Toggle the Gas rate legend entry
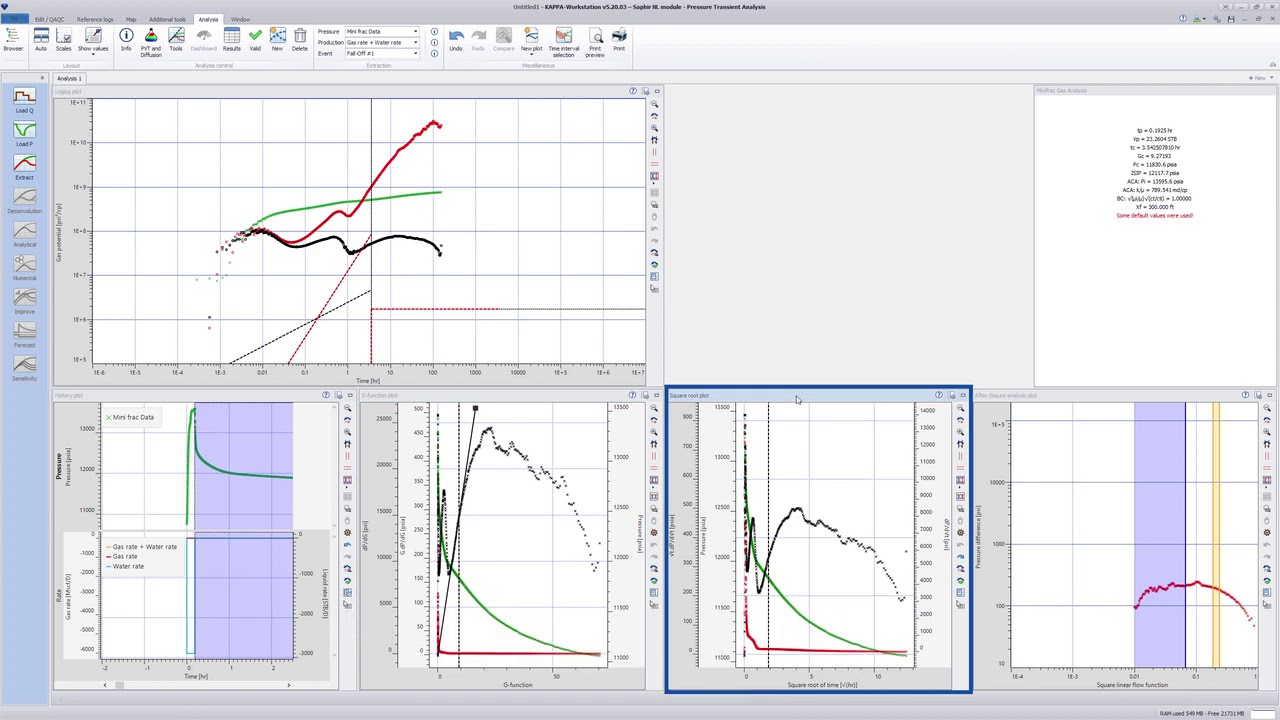1280x720 pixels. point(123,557)
